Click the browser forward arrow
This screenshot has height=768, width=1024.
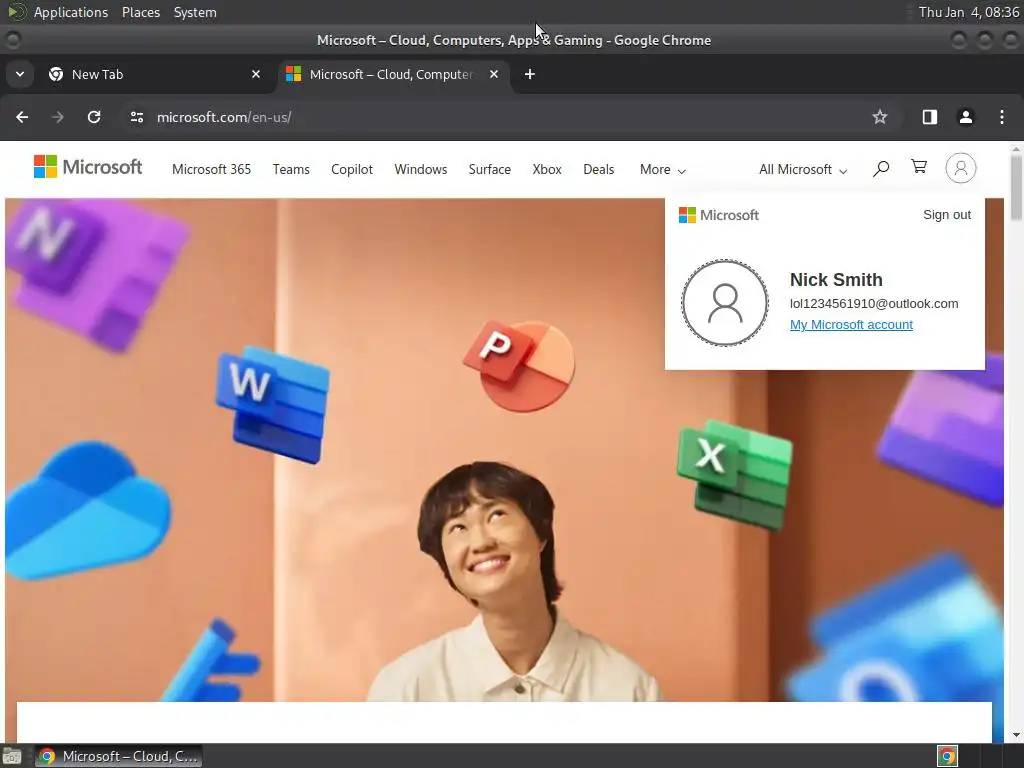[57, 117]
